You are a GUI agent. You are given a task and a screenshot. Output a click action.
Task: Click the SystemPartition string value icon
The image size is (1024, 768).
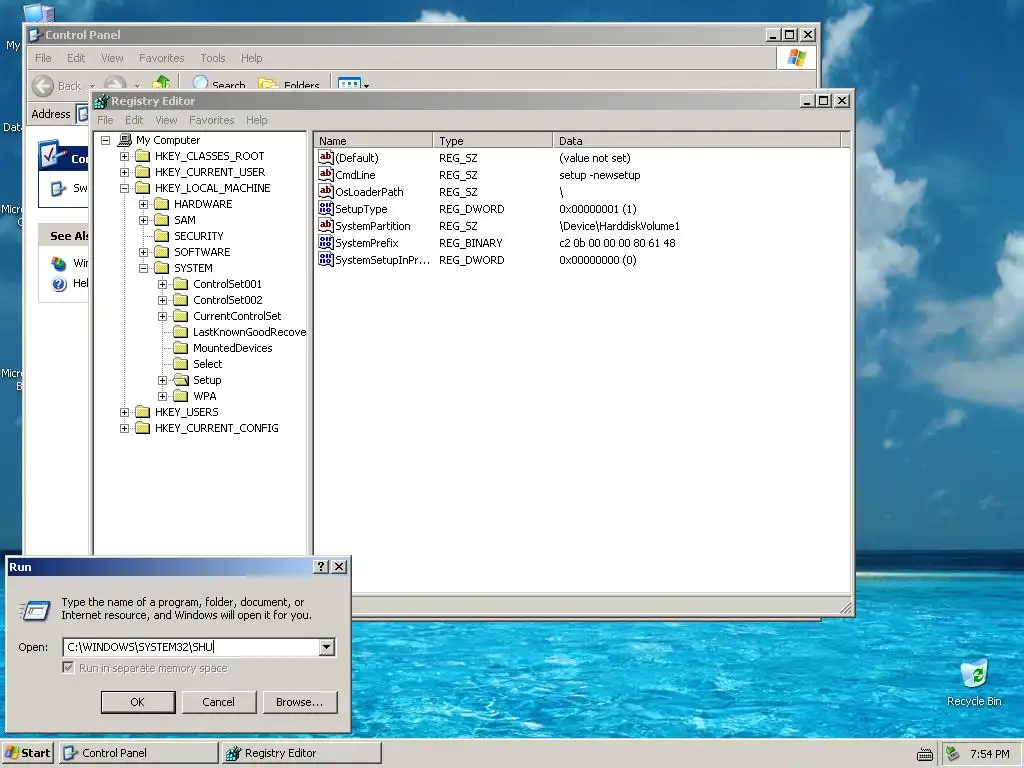pos(326,225)
